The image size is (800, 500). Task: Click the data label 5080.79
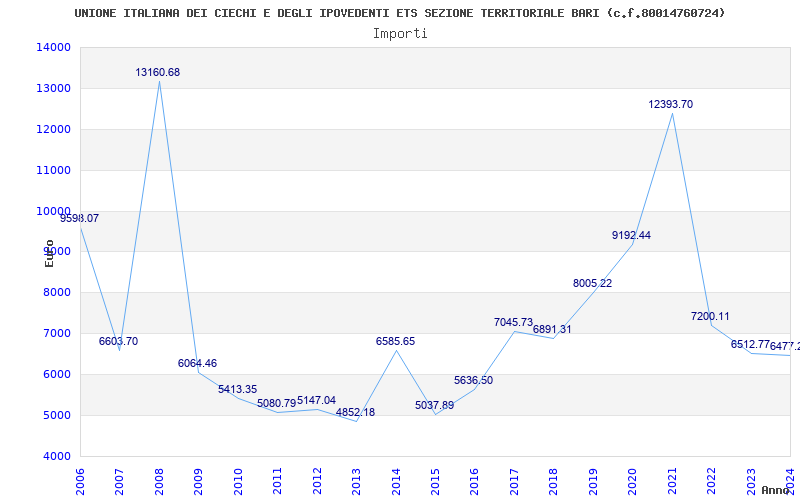[x=277, y=403]
